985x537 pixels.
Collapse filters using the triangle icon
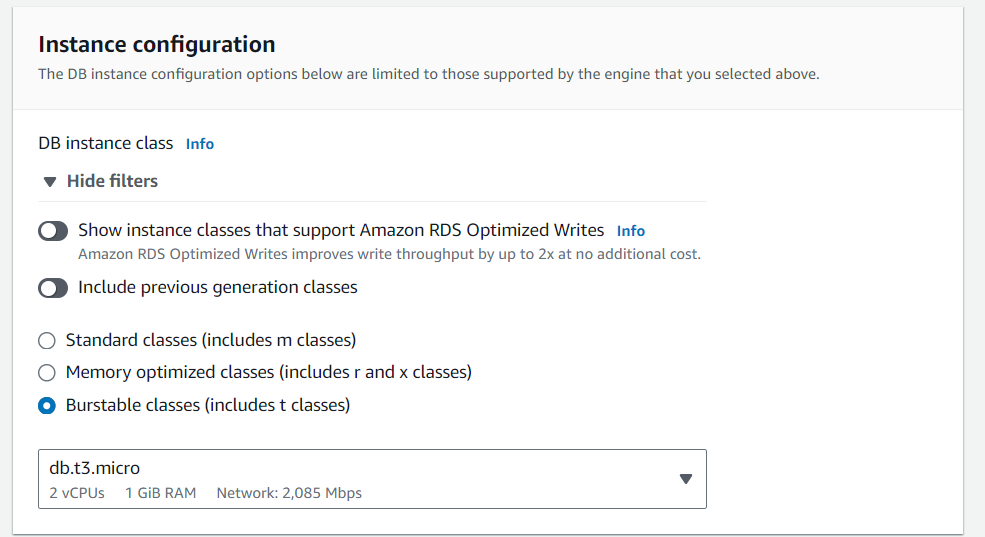(x=50, y=182)
